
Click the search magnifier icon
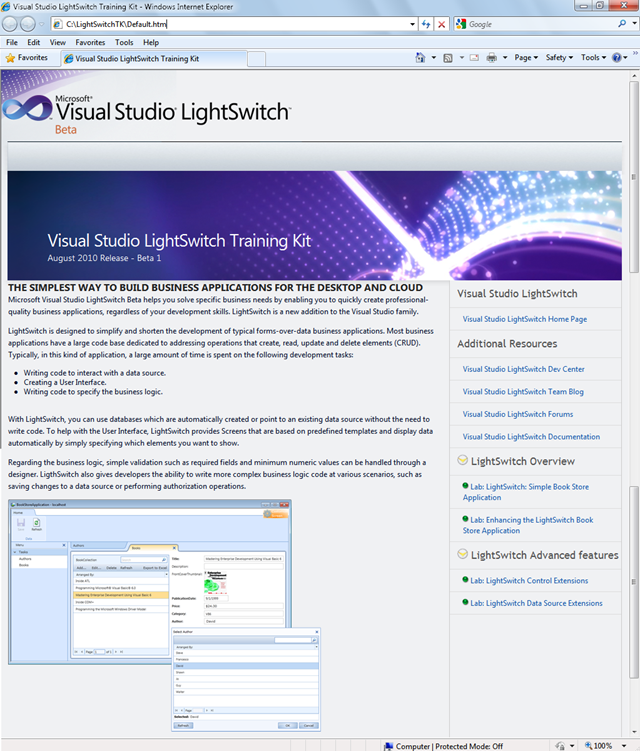click(x=622, y=23)
